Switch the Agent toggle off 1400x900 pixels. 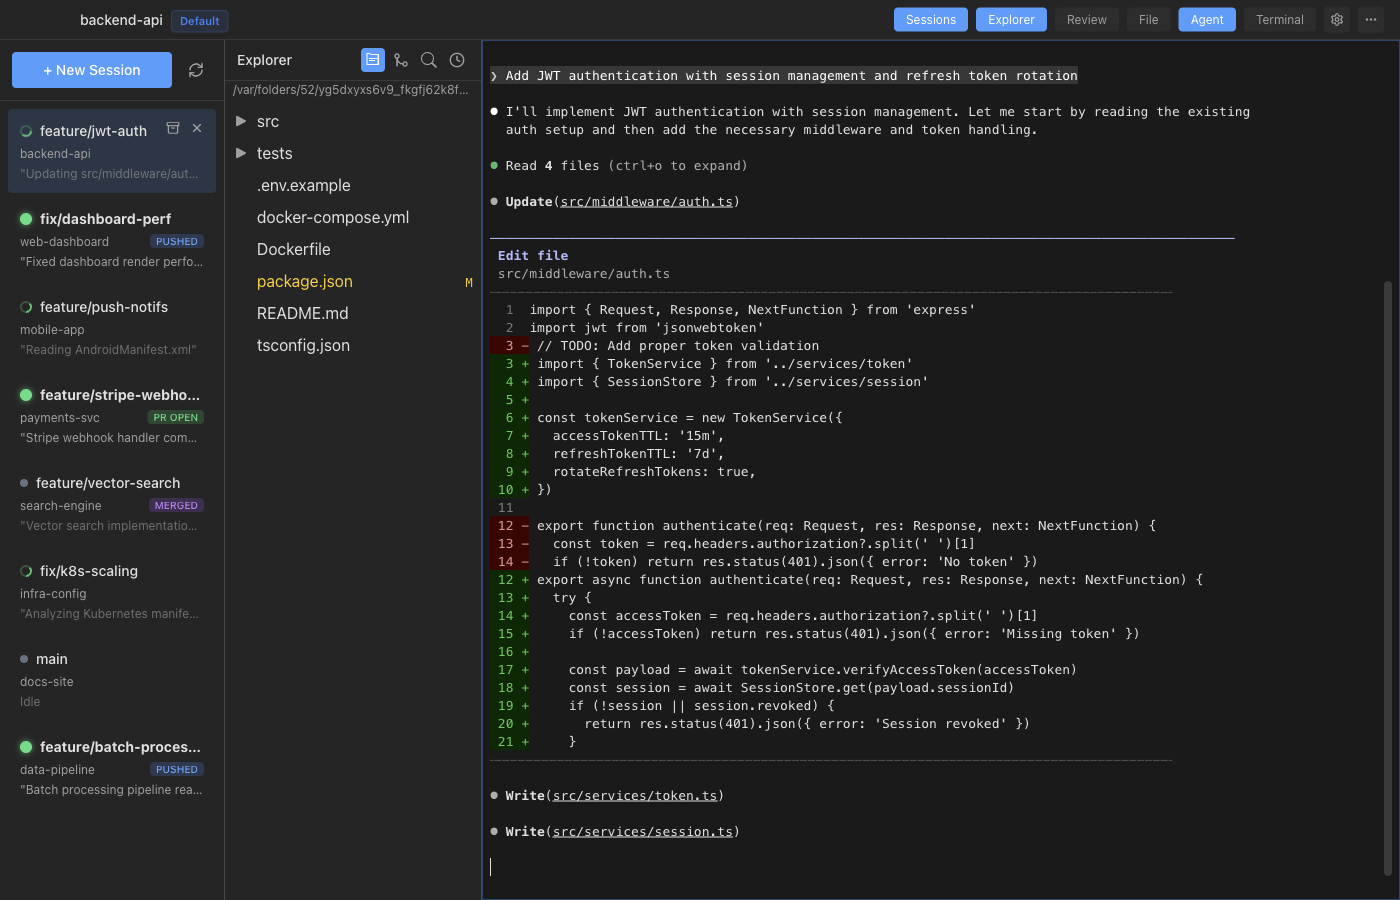1206,19
